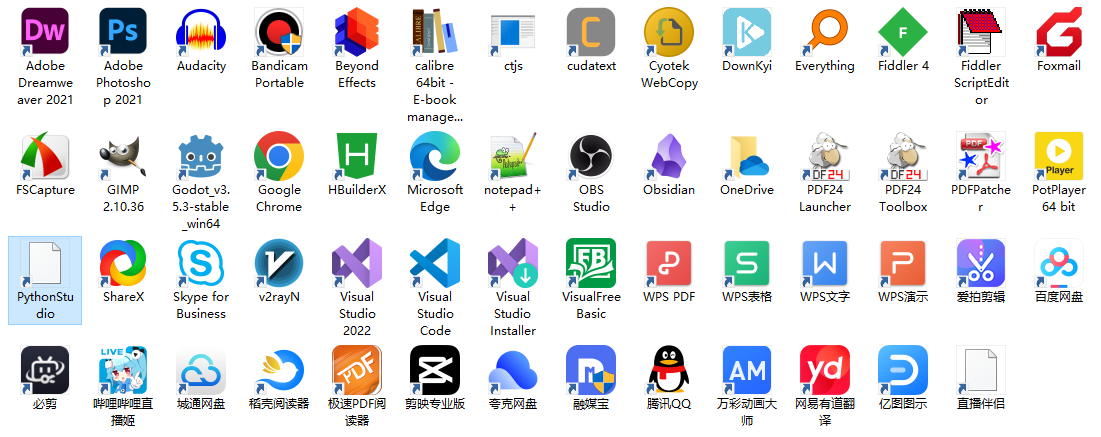
Task: Click the Skype for Business icon
Action: [x=201, y=264]
